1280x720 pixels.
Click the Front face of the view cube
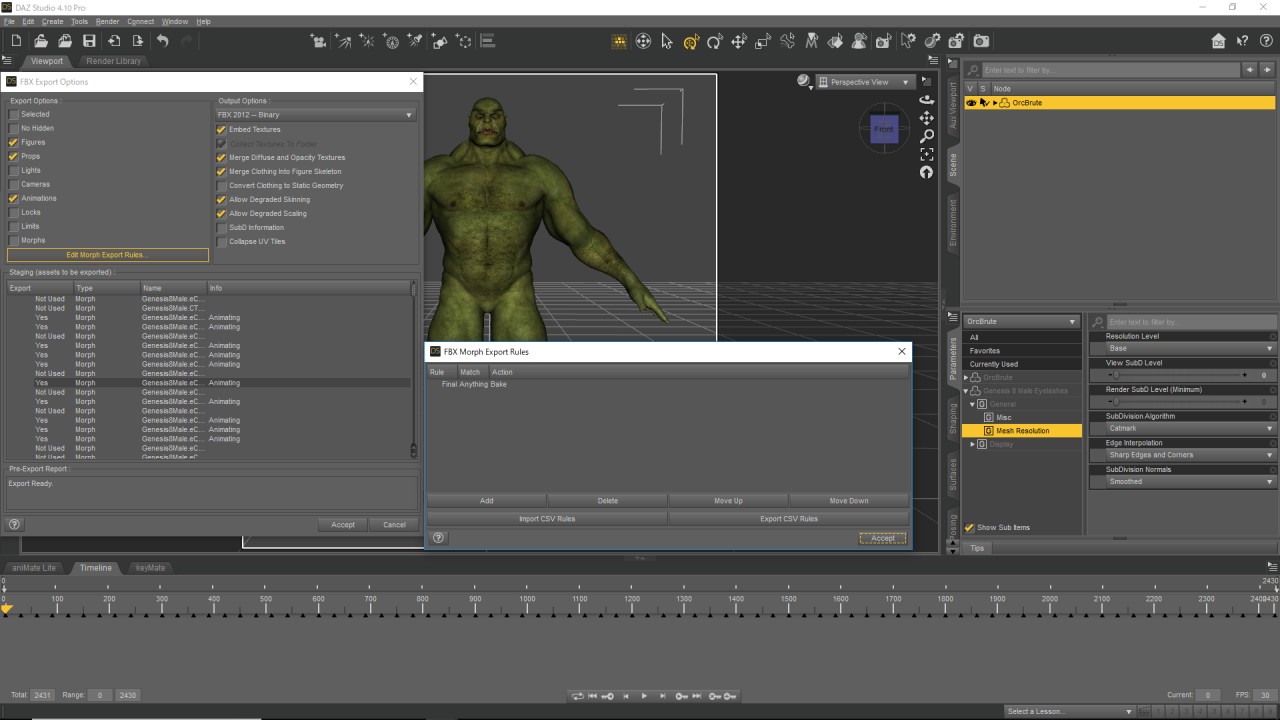pos(884,130)
